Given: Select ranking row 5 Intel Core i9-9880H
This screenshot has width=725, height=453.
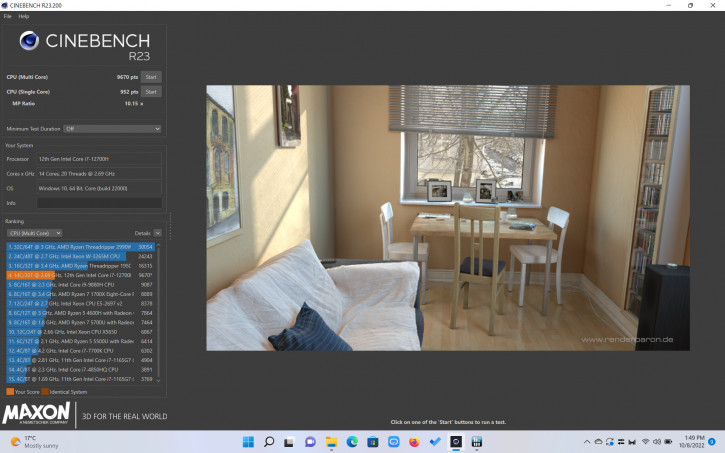Looking at the screenshot, I should point(80,285).
